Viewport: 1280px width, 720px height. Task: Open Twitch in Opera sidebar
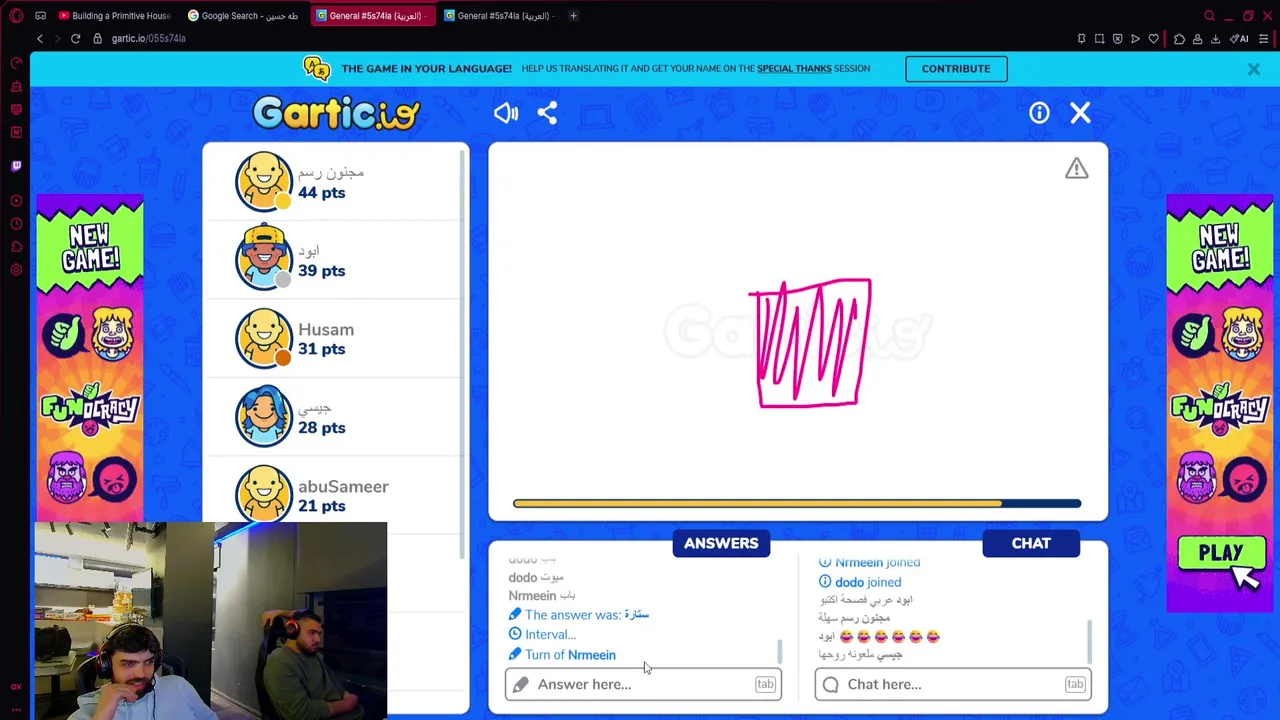pyautogui.click(x=16, y=166)
